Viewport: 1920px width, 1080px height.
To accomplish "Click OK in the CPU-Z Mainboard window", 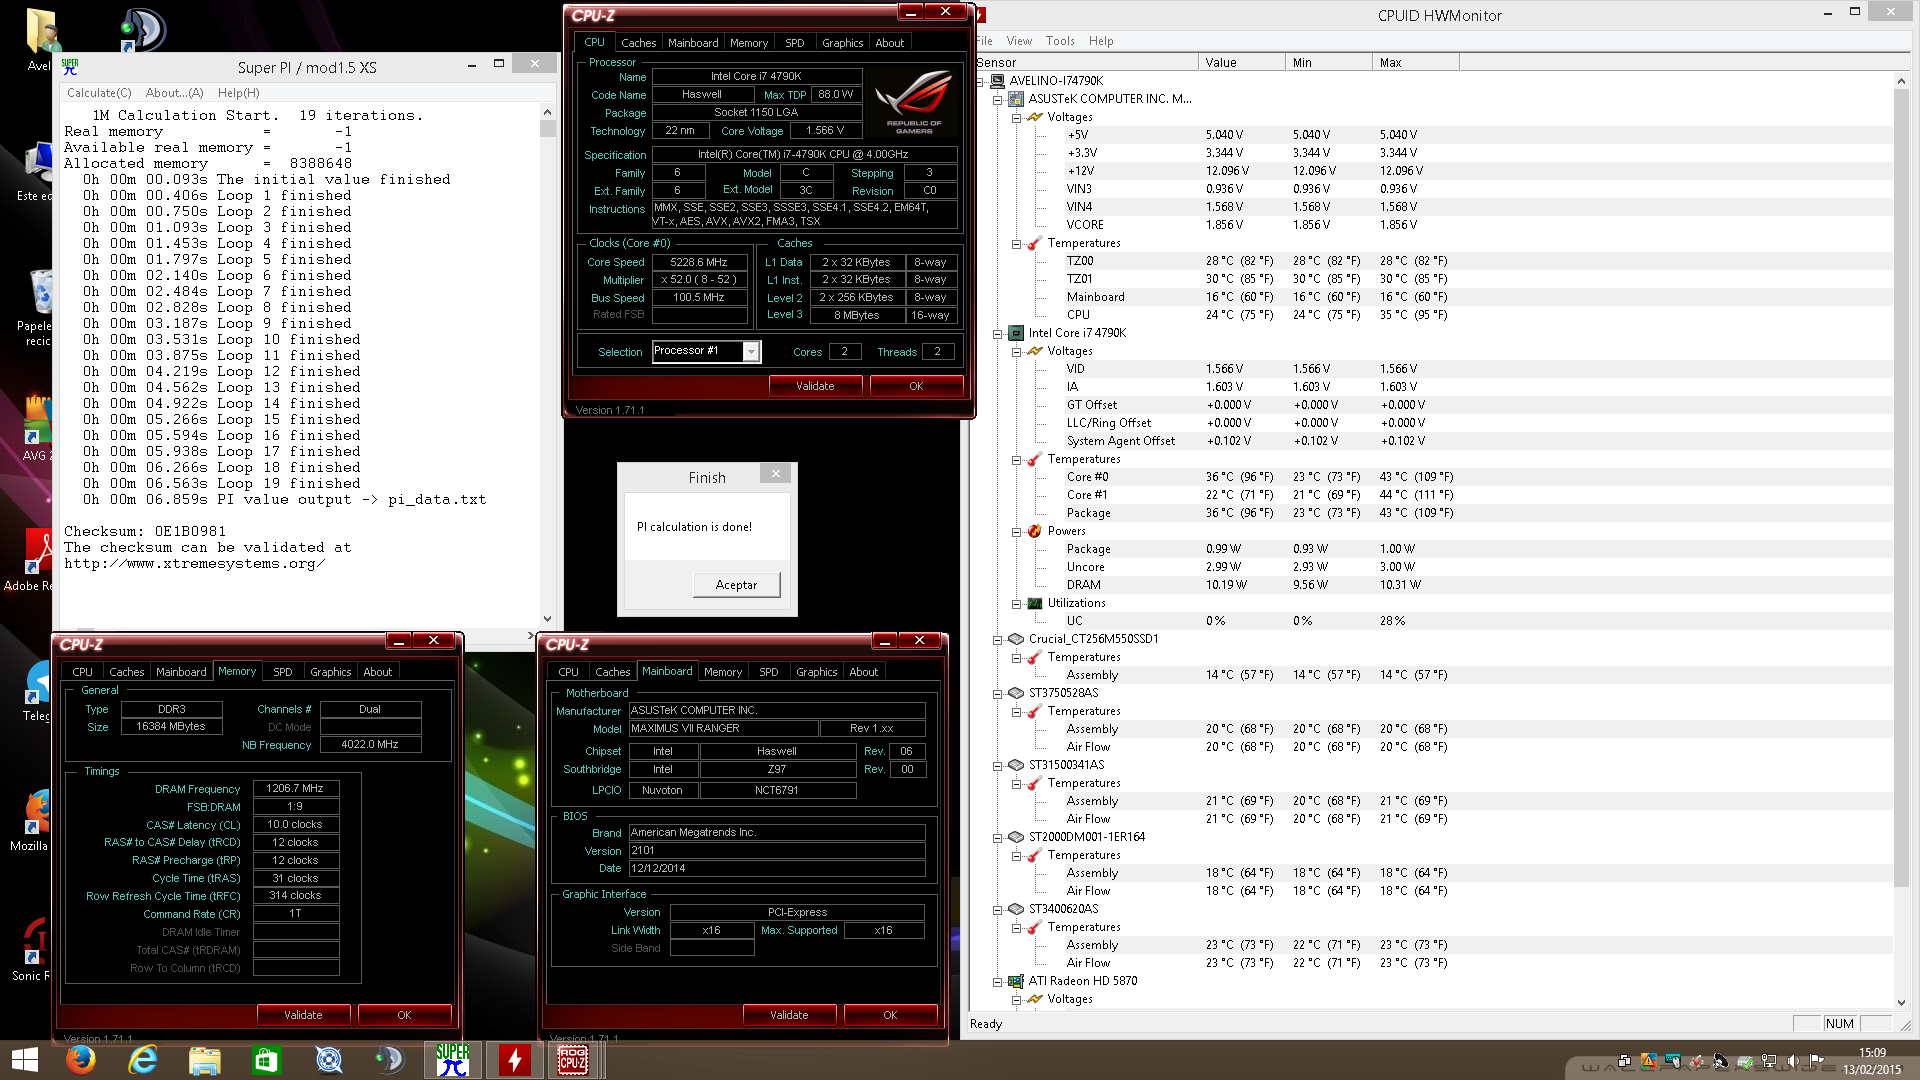I will coord(890,1015).
